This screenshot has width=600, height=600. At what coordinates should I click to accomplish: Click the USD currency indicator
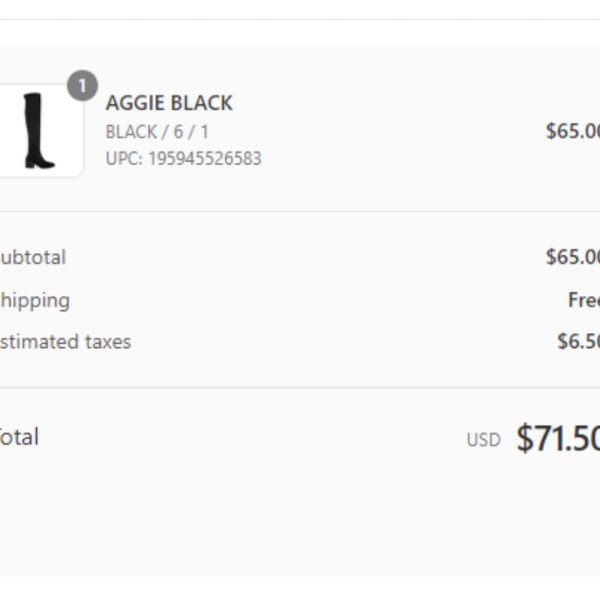point(484,440)
